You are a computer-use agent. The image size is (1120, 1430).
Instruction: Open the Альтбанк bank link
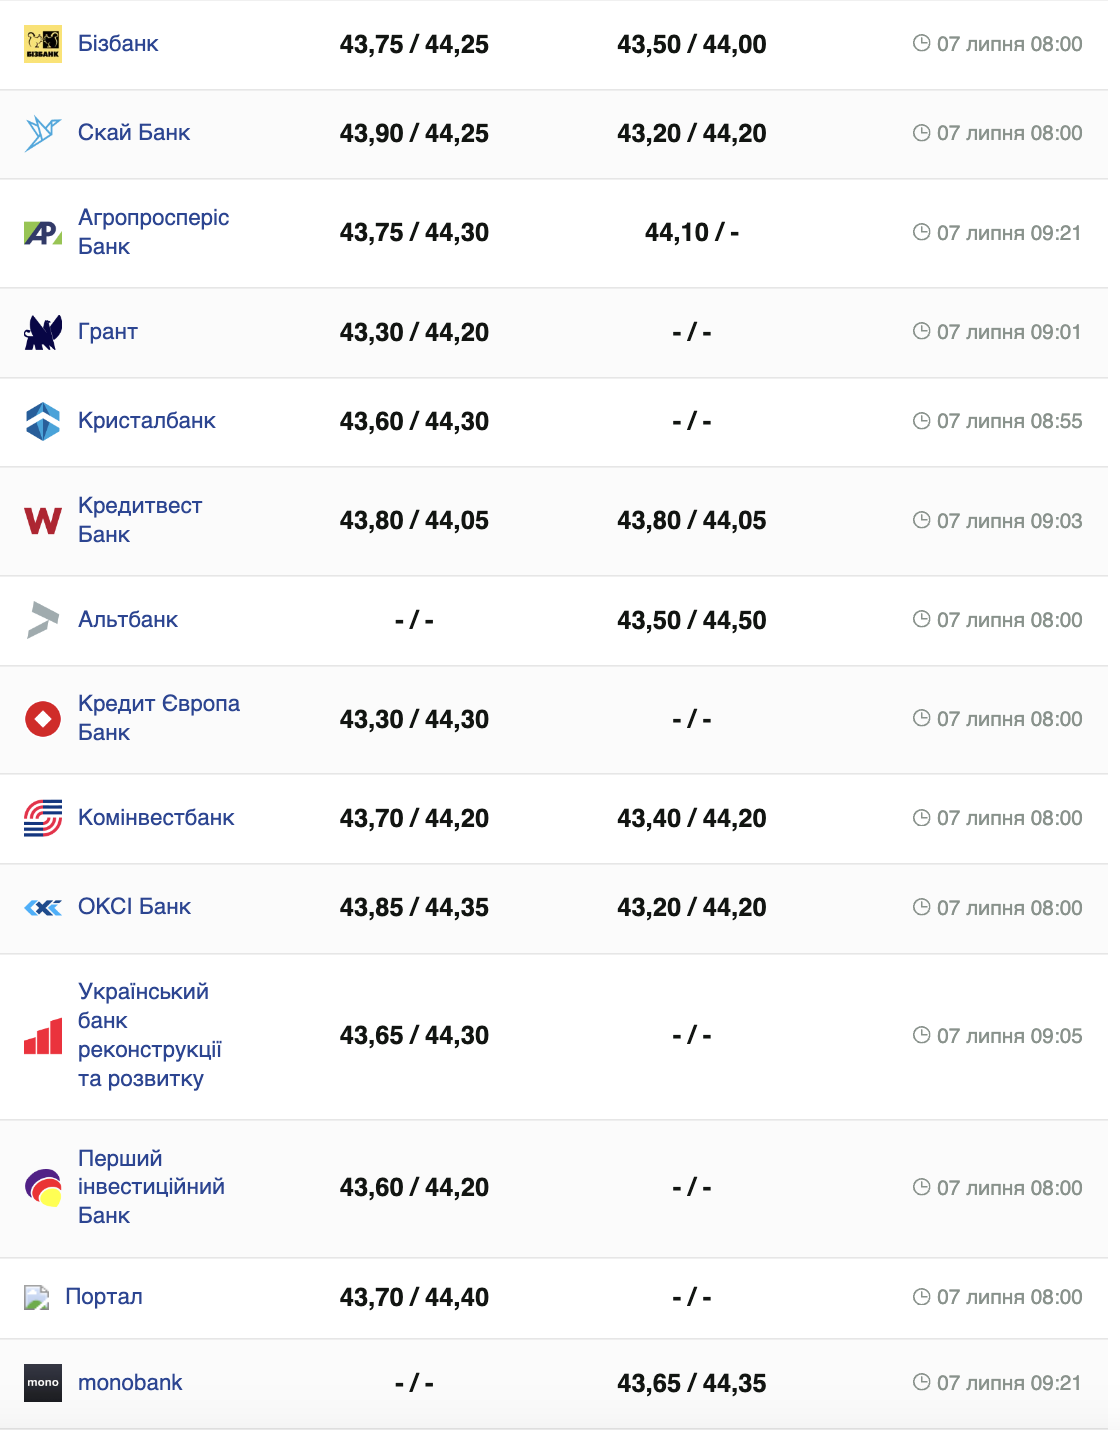(x=128, y=620)
